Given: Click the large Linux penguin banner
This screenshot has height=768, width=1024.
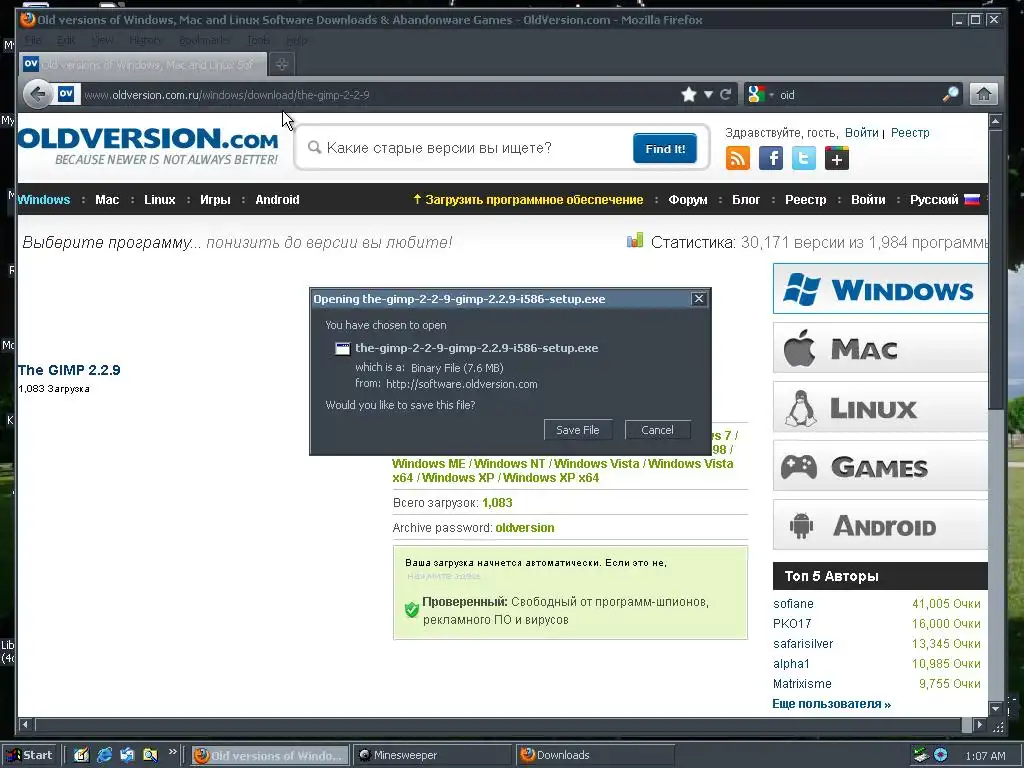Looking at the screenshot, I should [x=880, y=408].
